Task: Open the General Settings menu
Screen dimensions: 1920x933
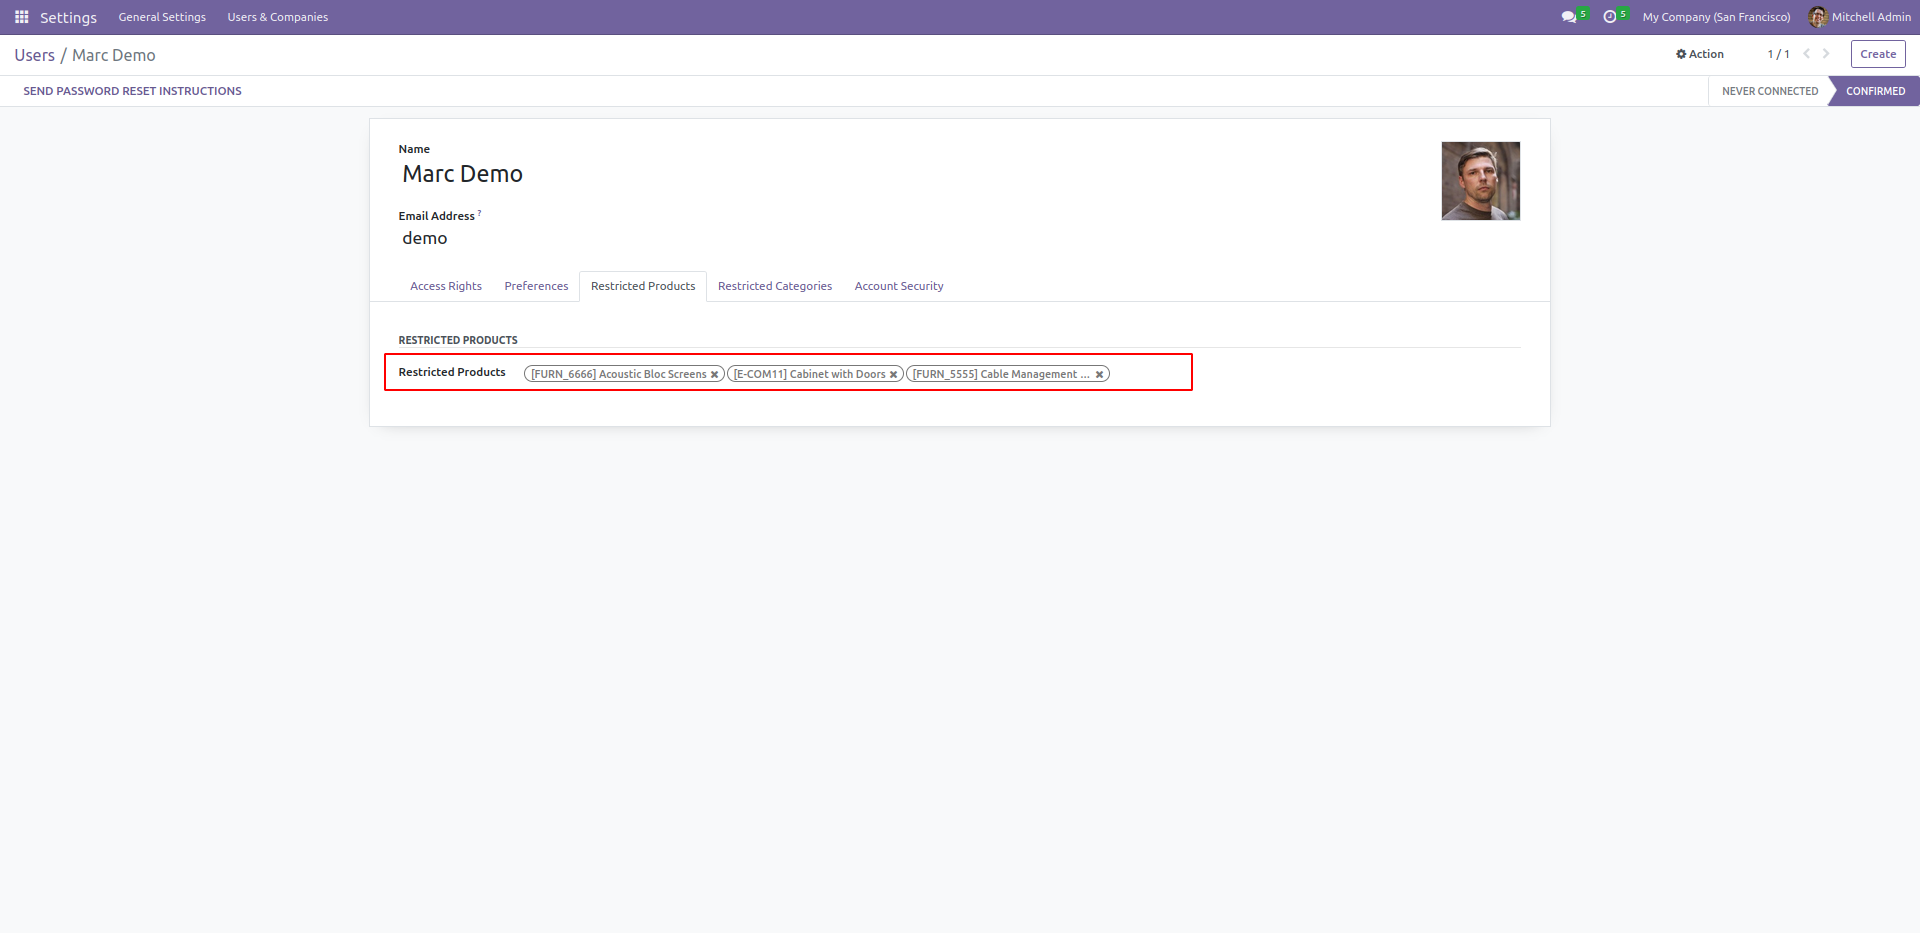Action: [x=162, y=17]
